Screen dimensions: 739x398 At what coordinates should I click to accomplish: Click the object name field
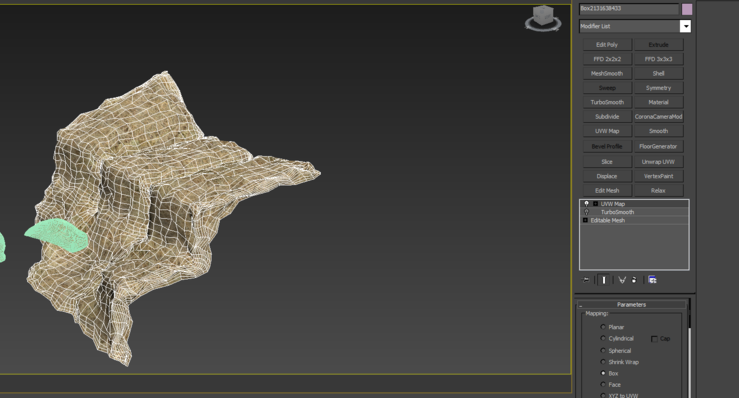coord(629,8)
